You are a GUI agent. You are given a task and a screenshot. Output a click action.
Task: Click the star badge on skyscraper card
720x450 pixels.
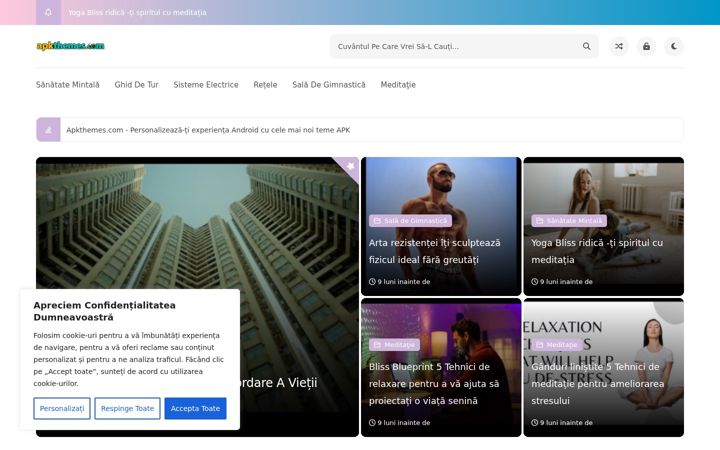click(350, 166)
